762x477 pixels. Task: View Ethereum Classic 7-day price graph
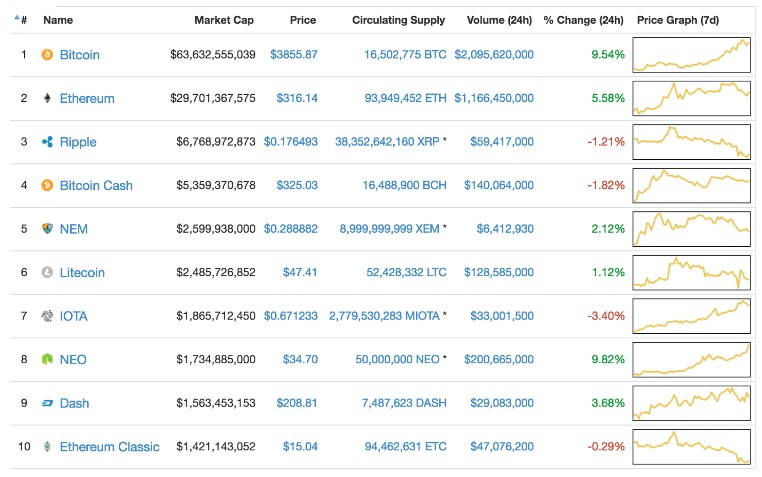(x=692, y=446)
